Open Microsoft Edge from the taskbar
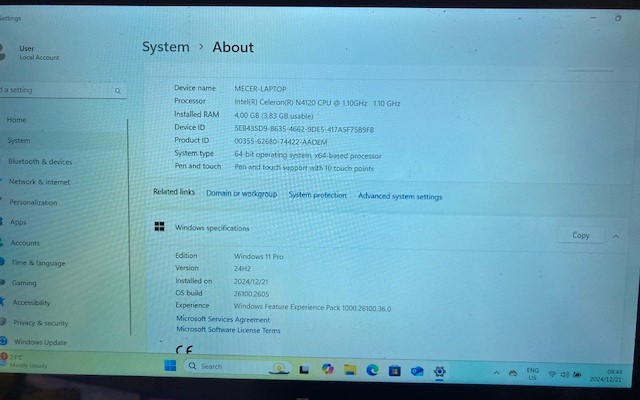 [372, 369]
